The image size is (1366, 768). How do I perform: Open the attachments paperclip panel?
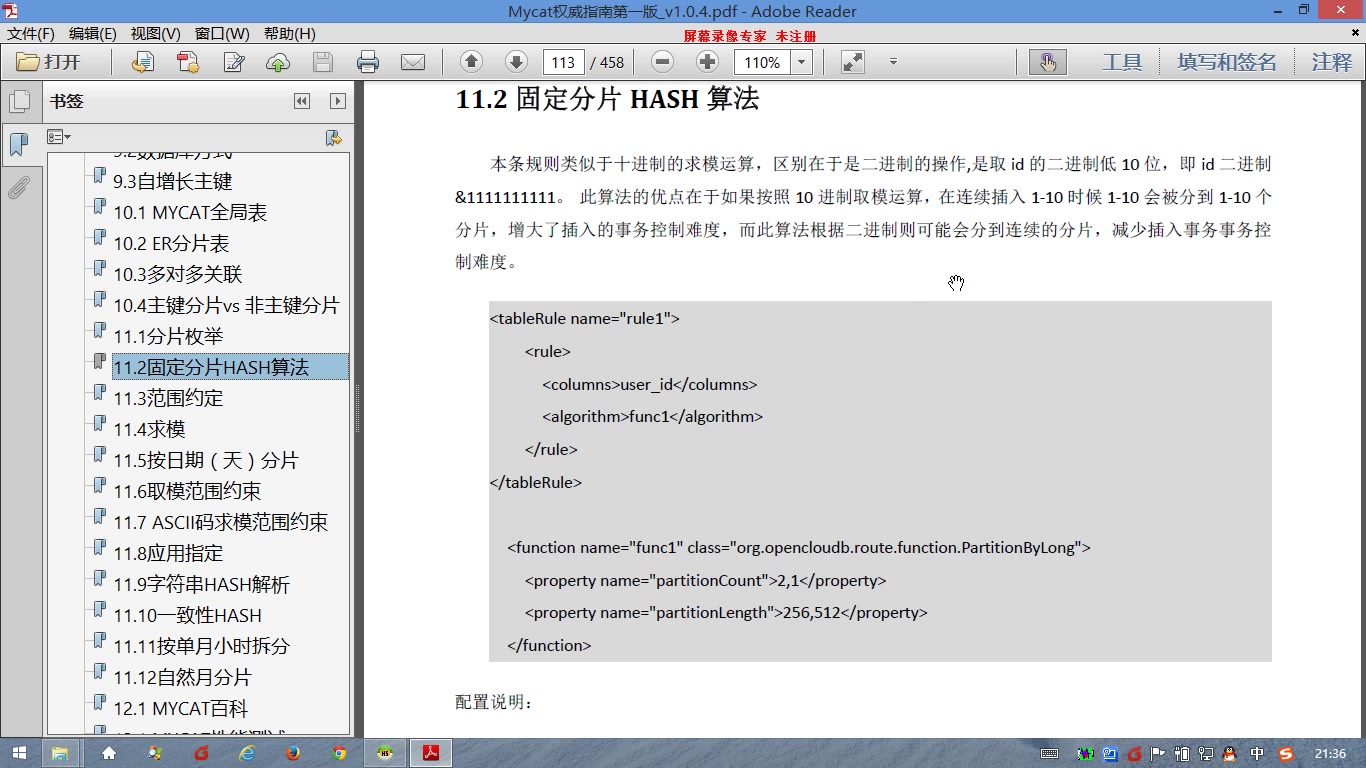pos(19,187)
